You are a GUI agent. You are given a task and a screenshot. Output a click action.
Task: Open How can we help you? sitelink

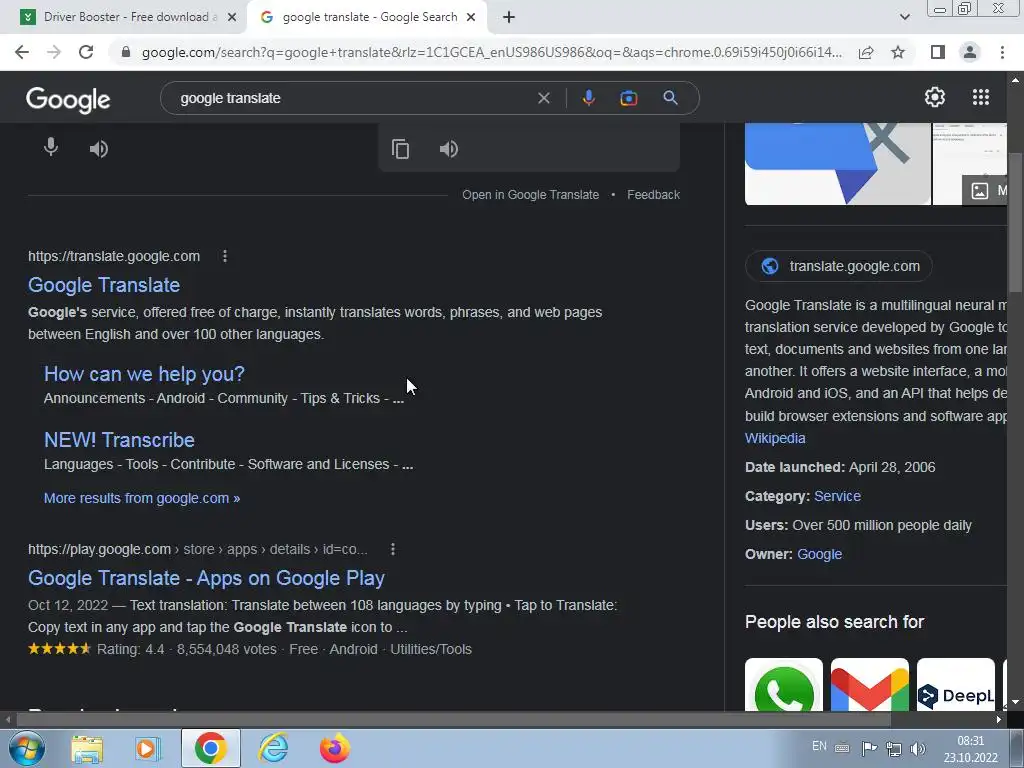144,374
